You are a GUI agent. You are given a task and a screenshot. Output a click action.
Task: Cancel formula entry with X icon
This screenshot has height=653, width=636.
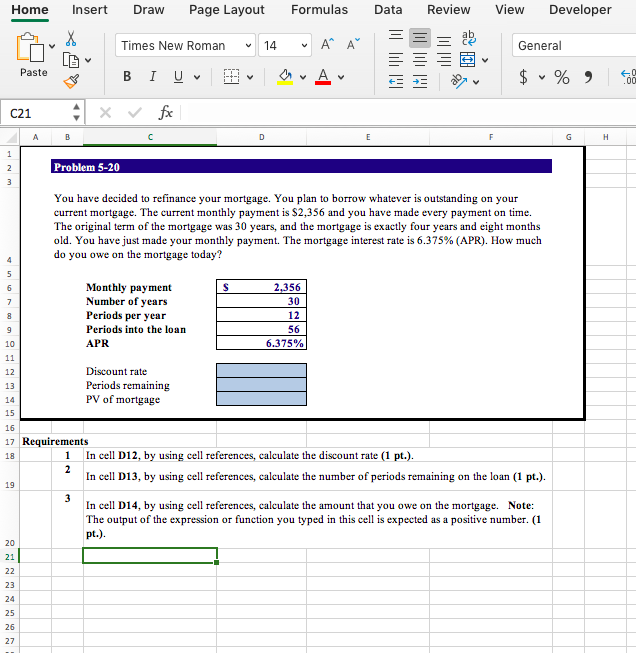pos(106,112)
